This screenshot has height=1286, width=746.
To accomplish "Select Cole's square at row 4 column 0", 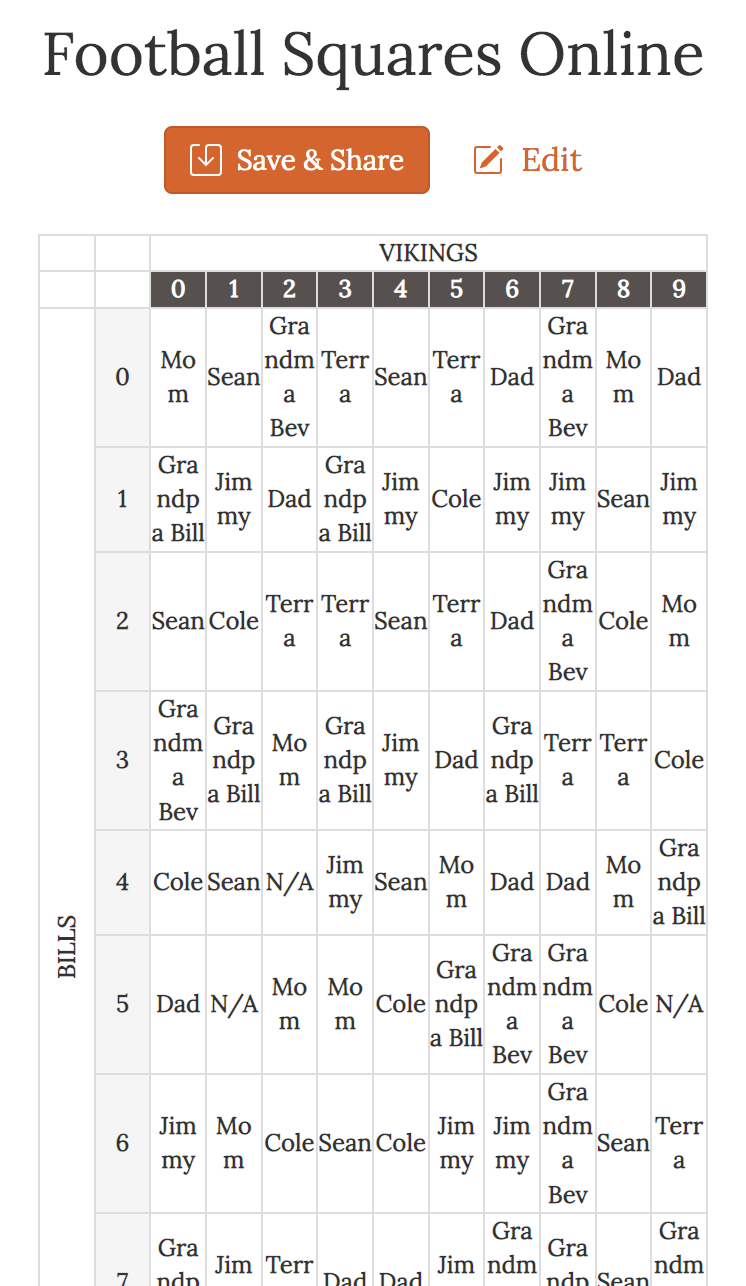I will (x=177, y=881).
